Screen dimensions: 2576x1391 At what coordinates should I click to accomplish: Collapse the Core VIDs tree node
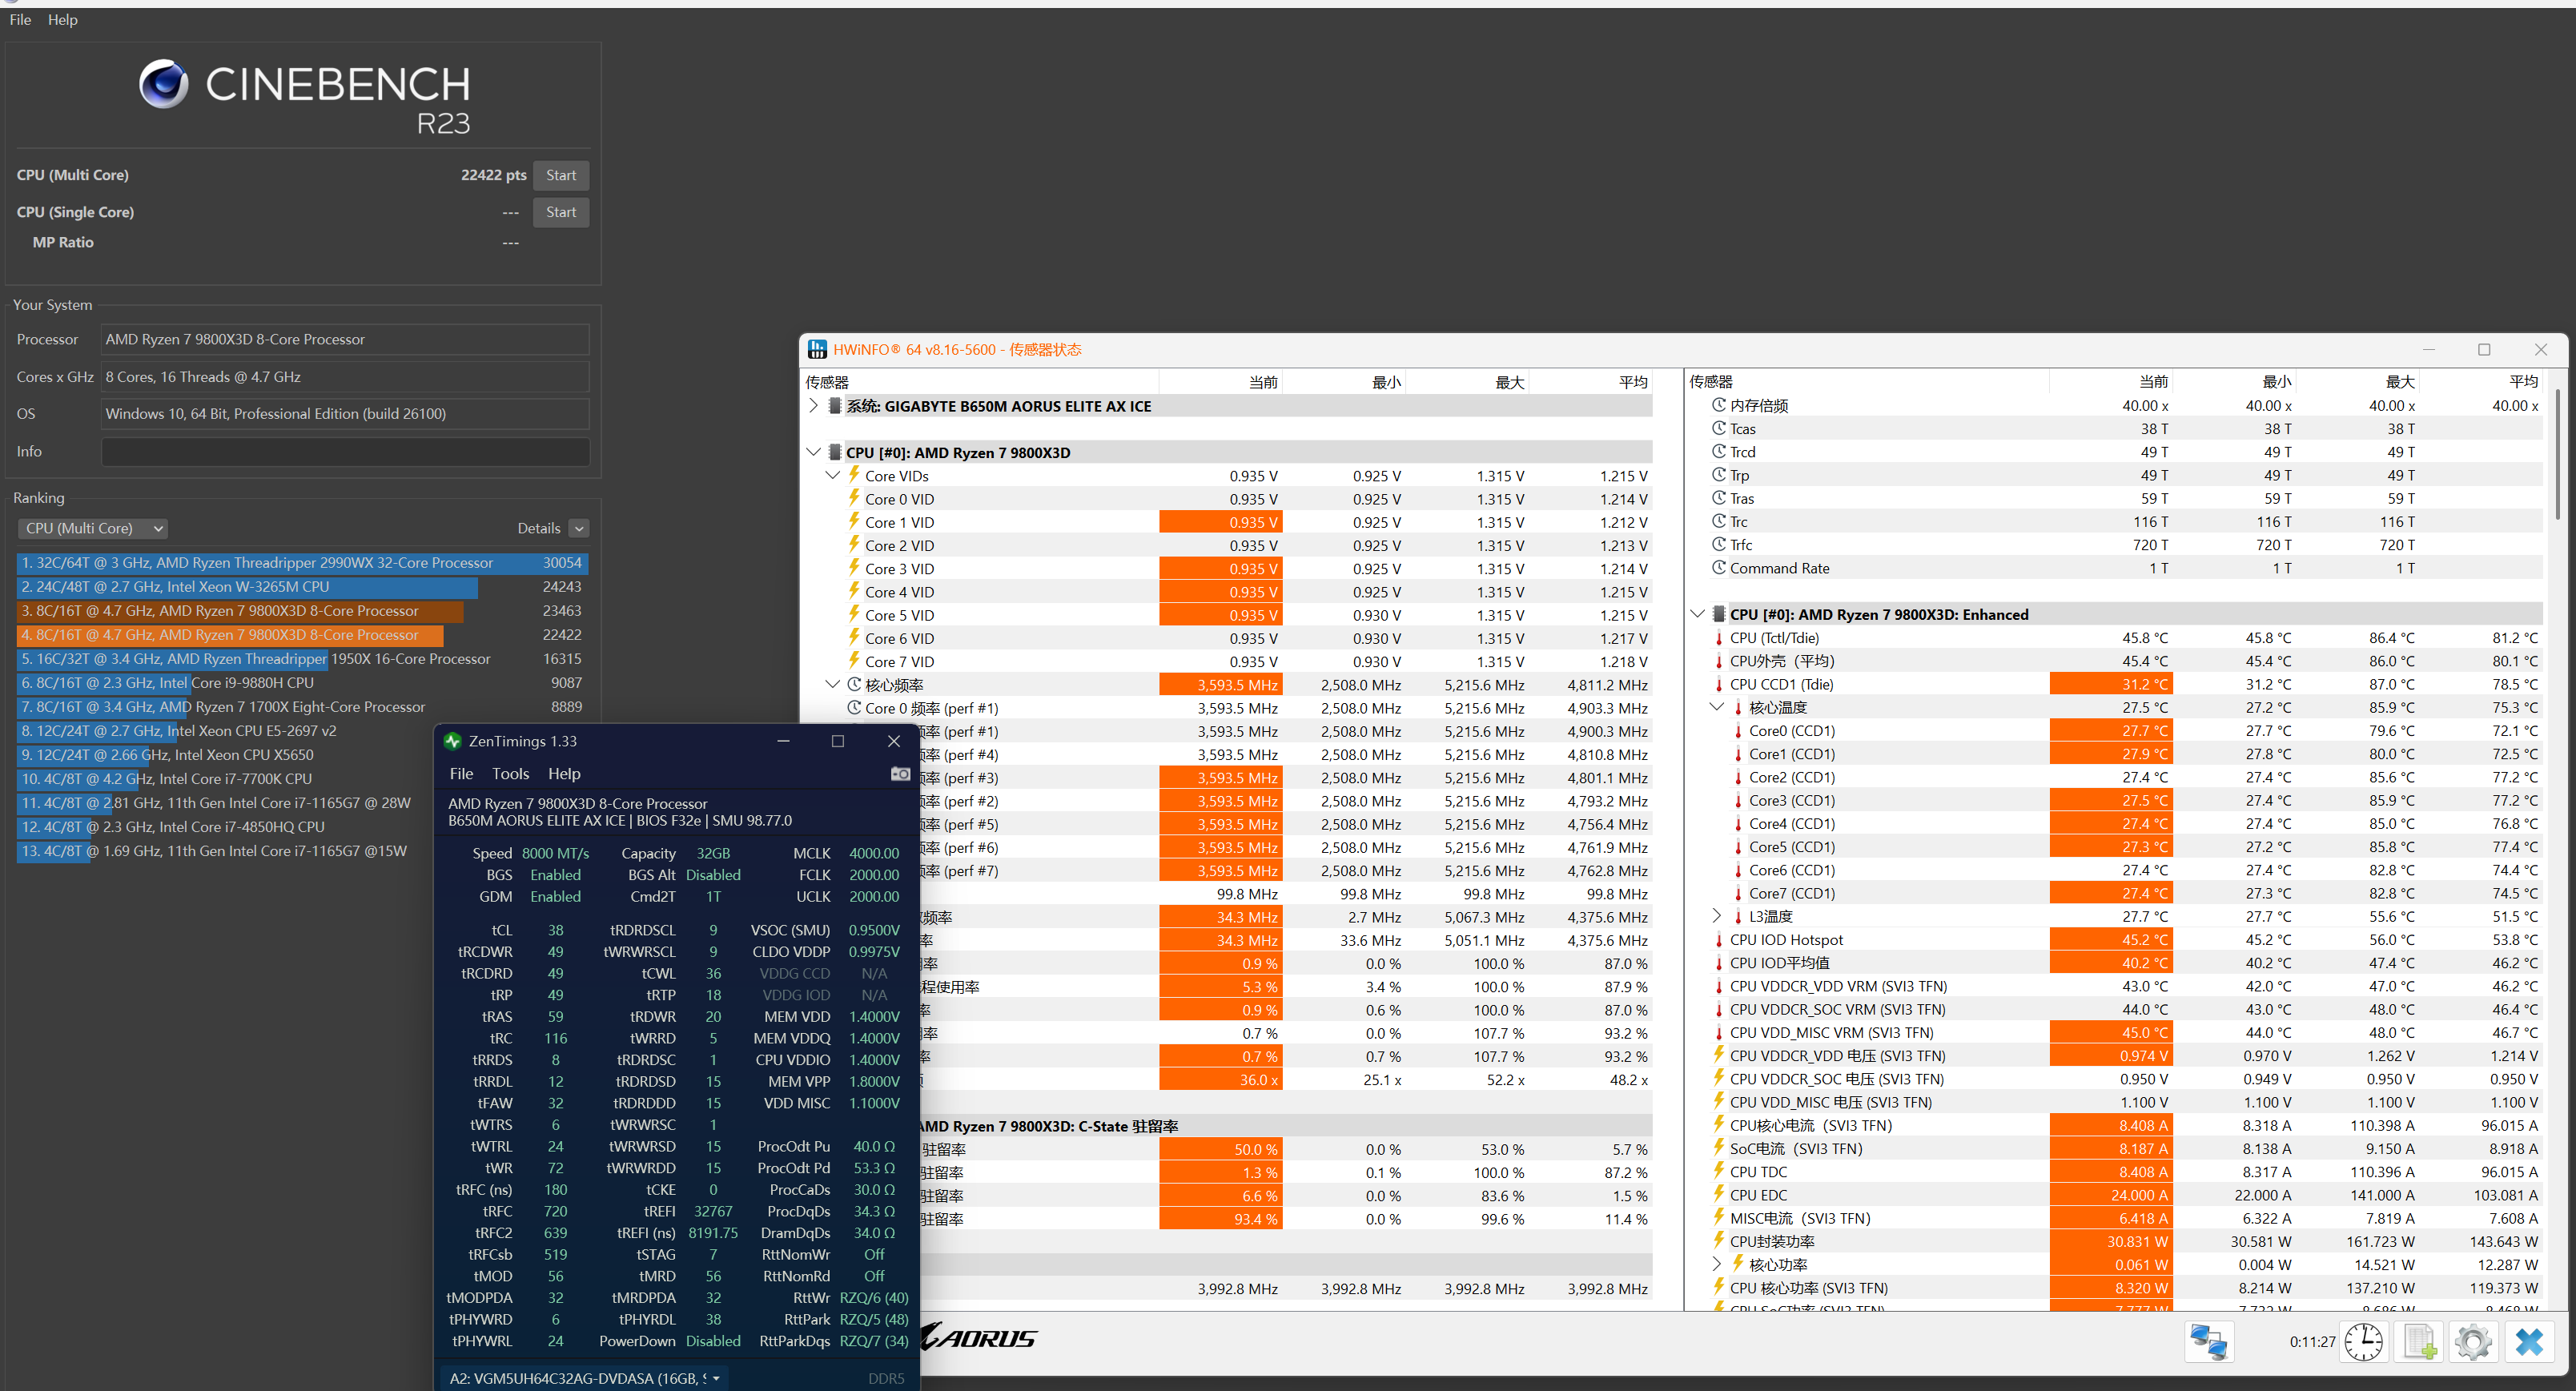click(x=832, y=476)
